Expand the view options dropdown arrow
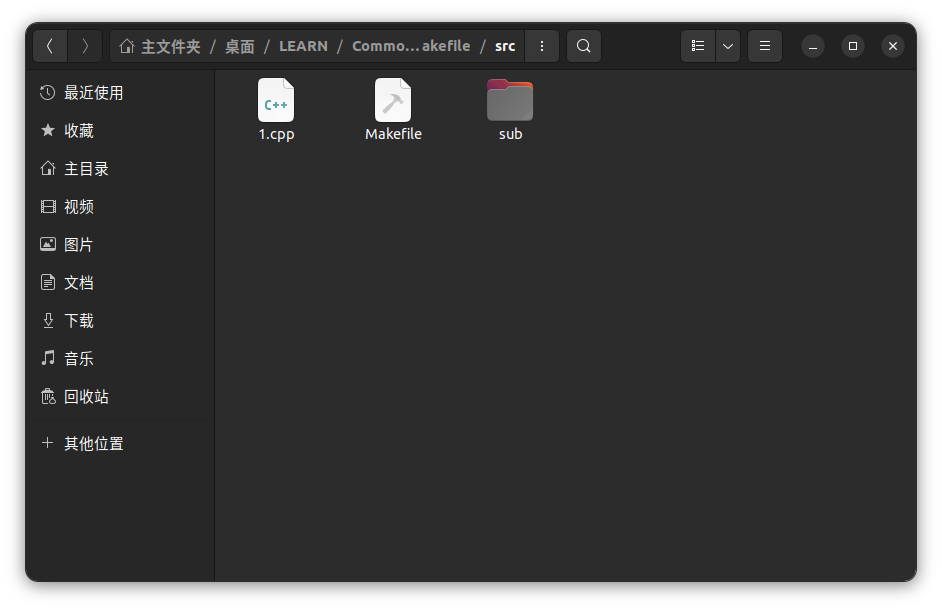The width and height of the screenshot is (942, 610). point(728,46)
